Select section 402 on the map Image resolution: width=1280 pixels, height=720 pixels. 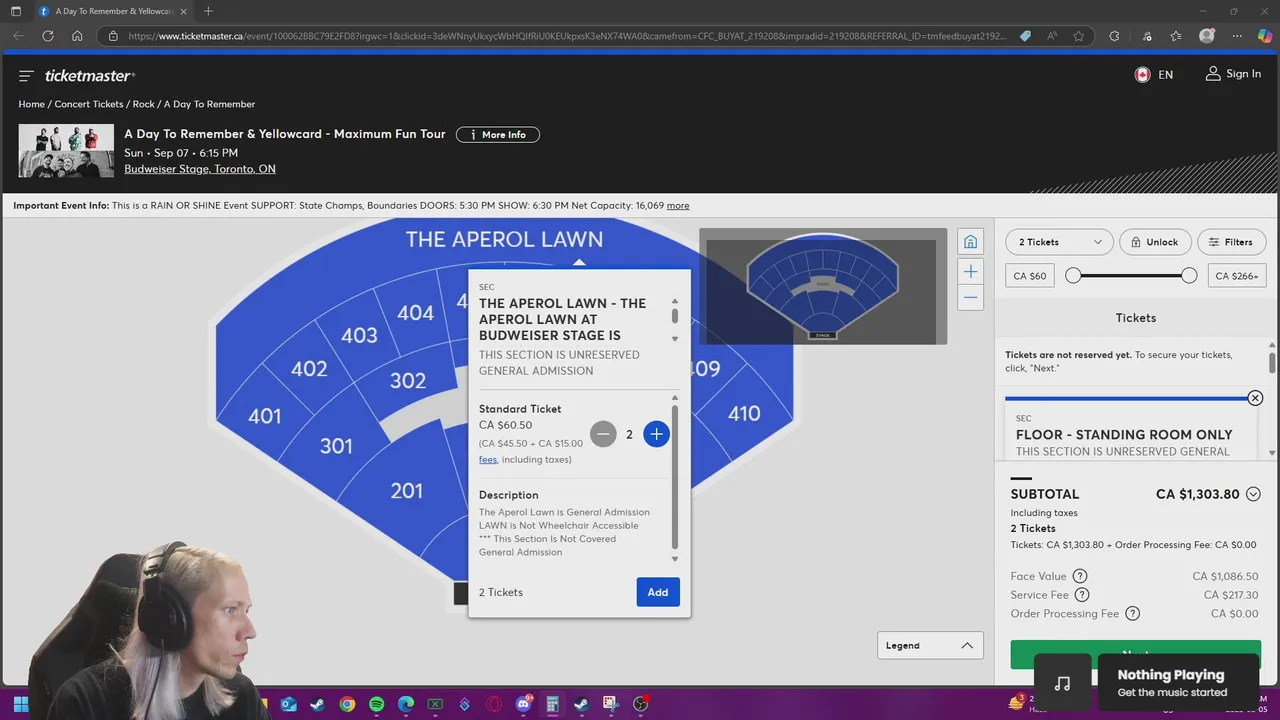[x=309, y=369]
